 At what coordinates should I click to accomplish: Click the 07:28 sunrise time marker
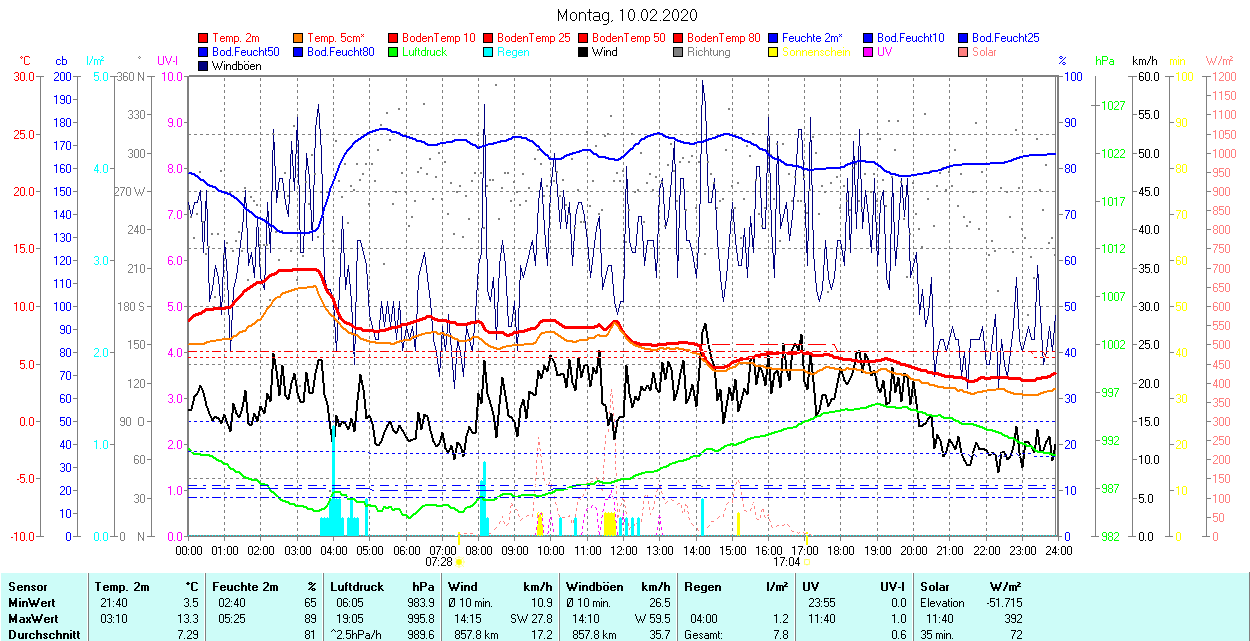(439, 562)
